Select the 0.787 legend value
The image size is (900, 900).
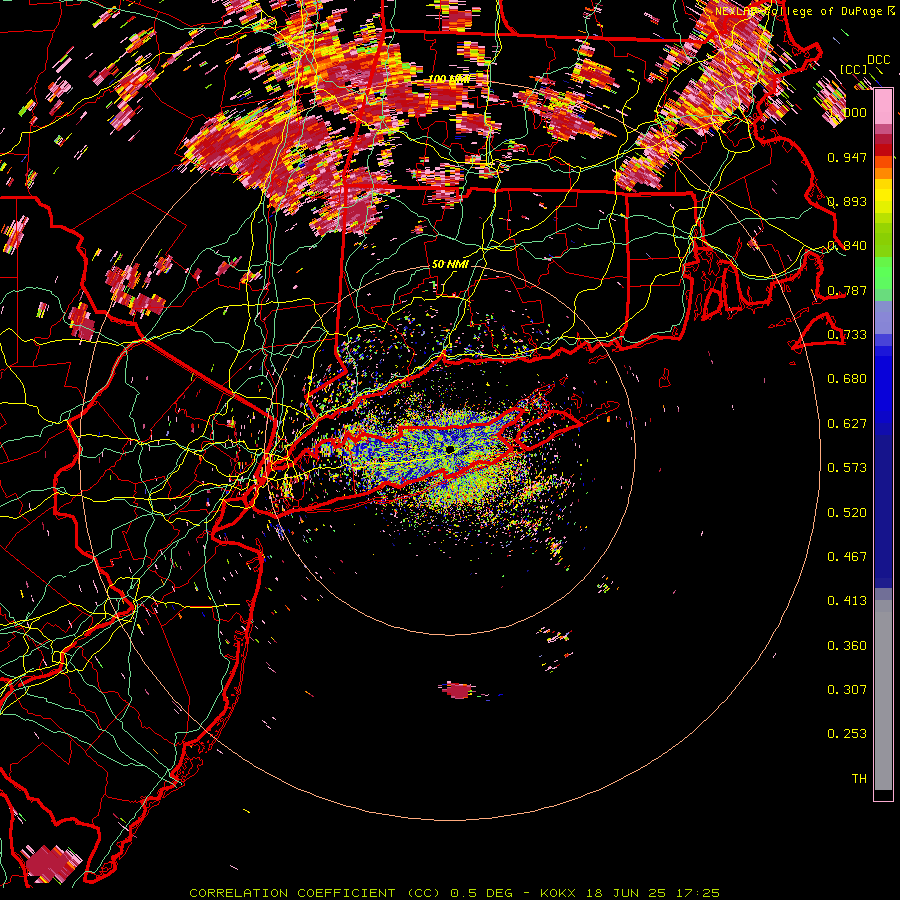coord(847,290)
